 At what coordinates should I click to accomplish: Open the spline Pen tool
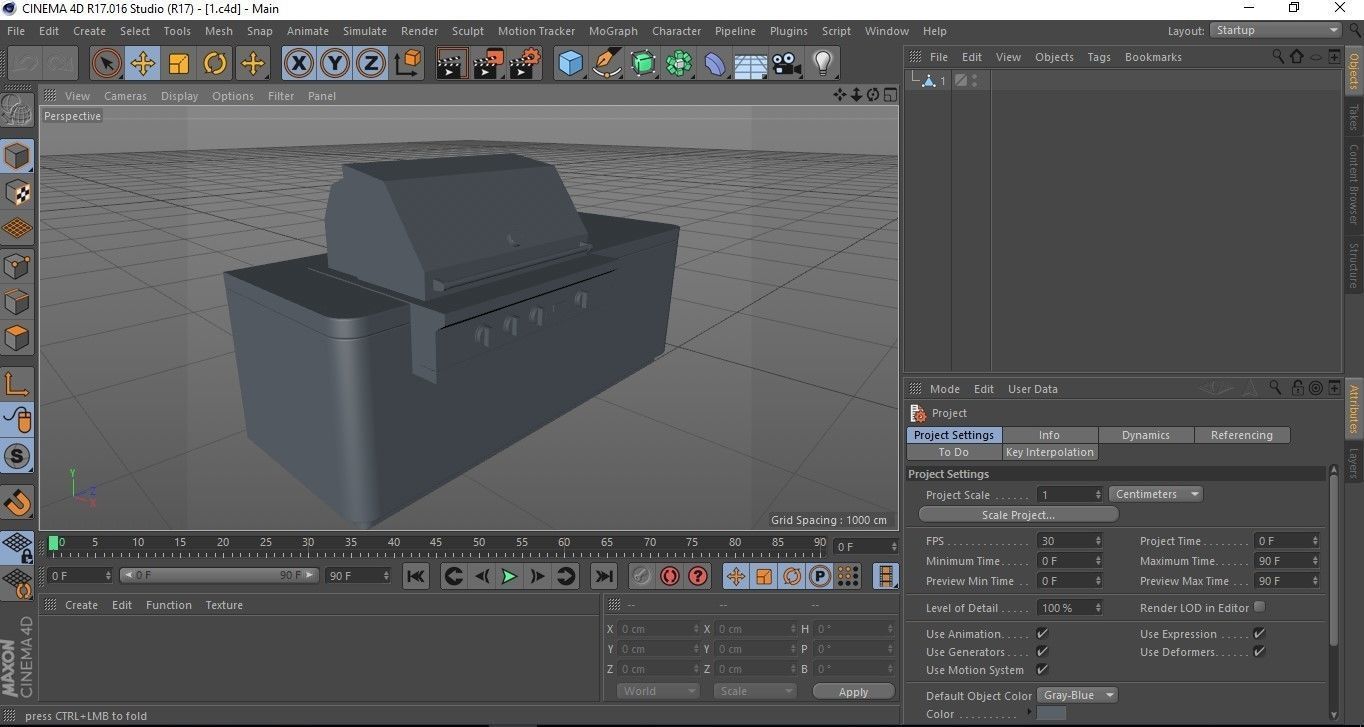tap(606, 64)
